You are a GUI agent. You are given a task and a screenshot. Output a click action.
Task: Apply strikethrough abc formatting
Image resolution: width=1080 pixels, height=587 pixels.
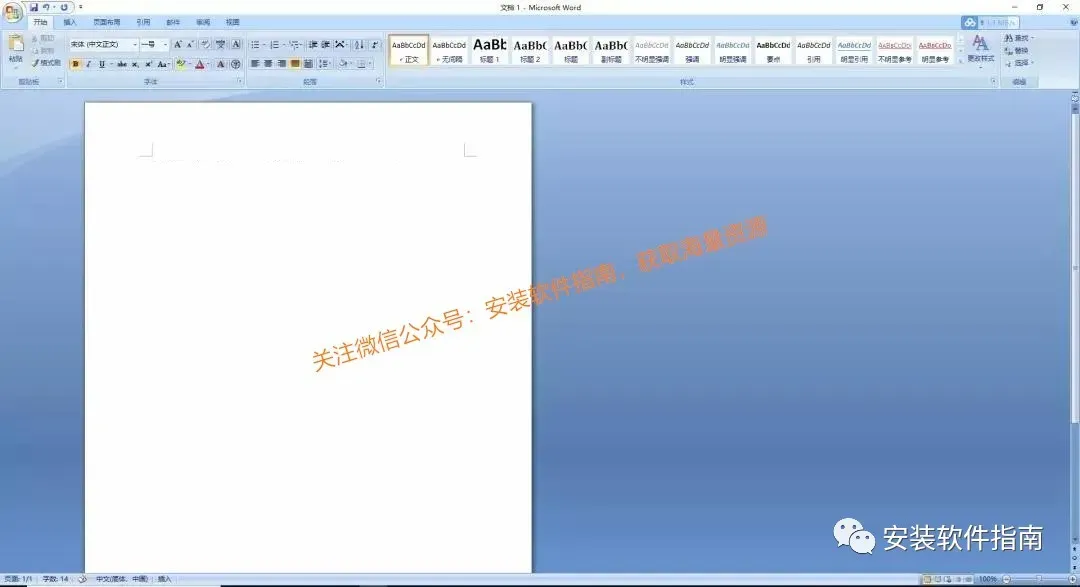tap(122, 64)
